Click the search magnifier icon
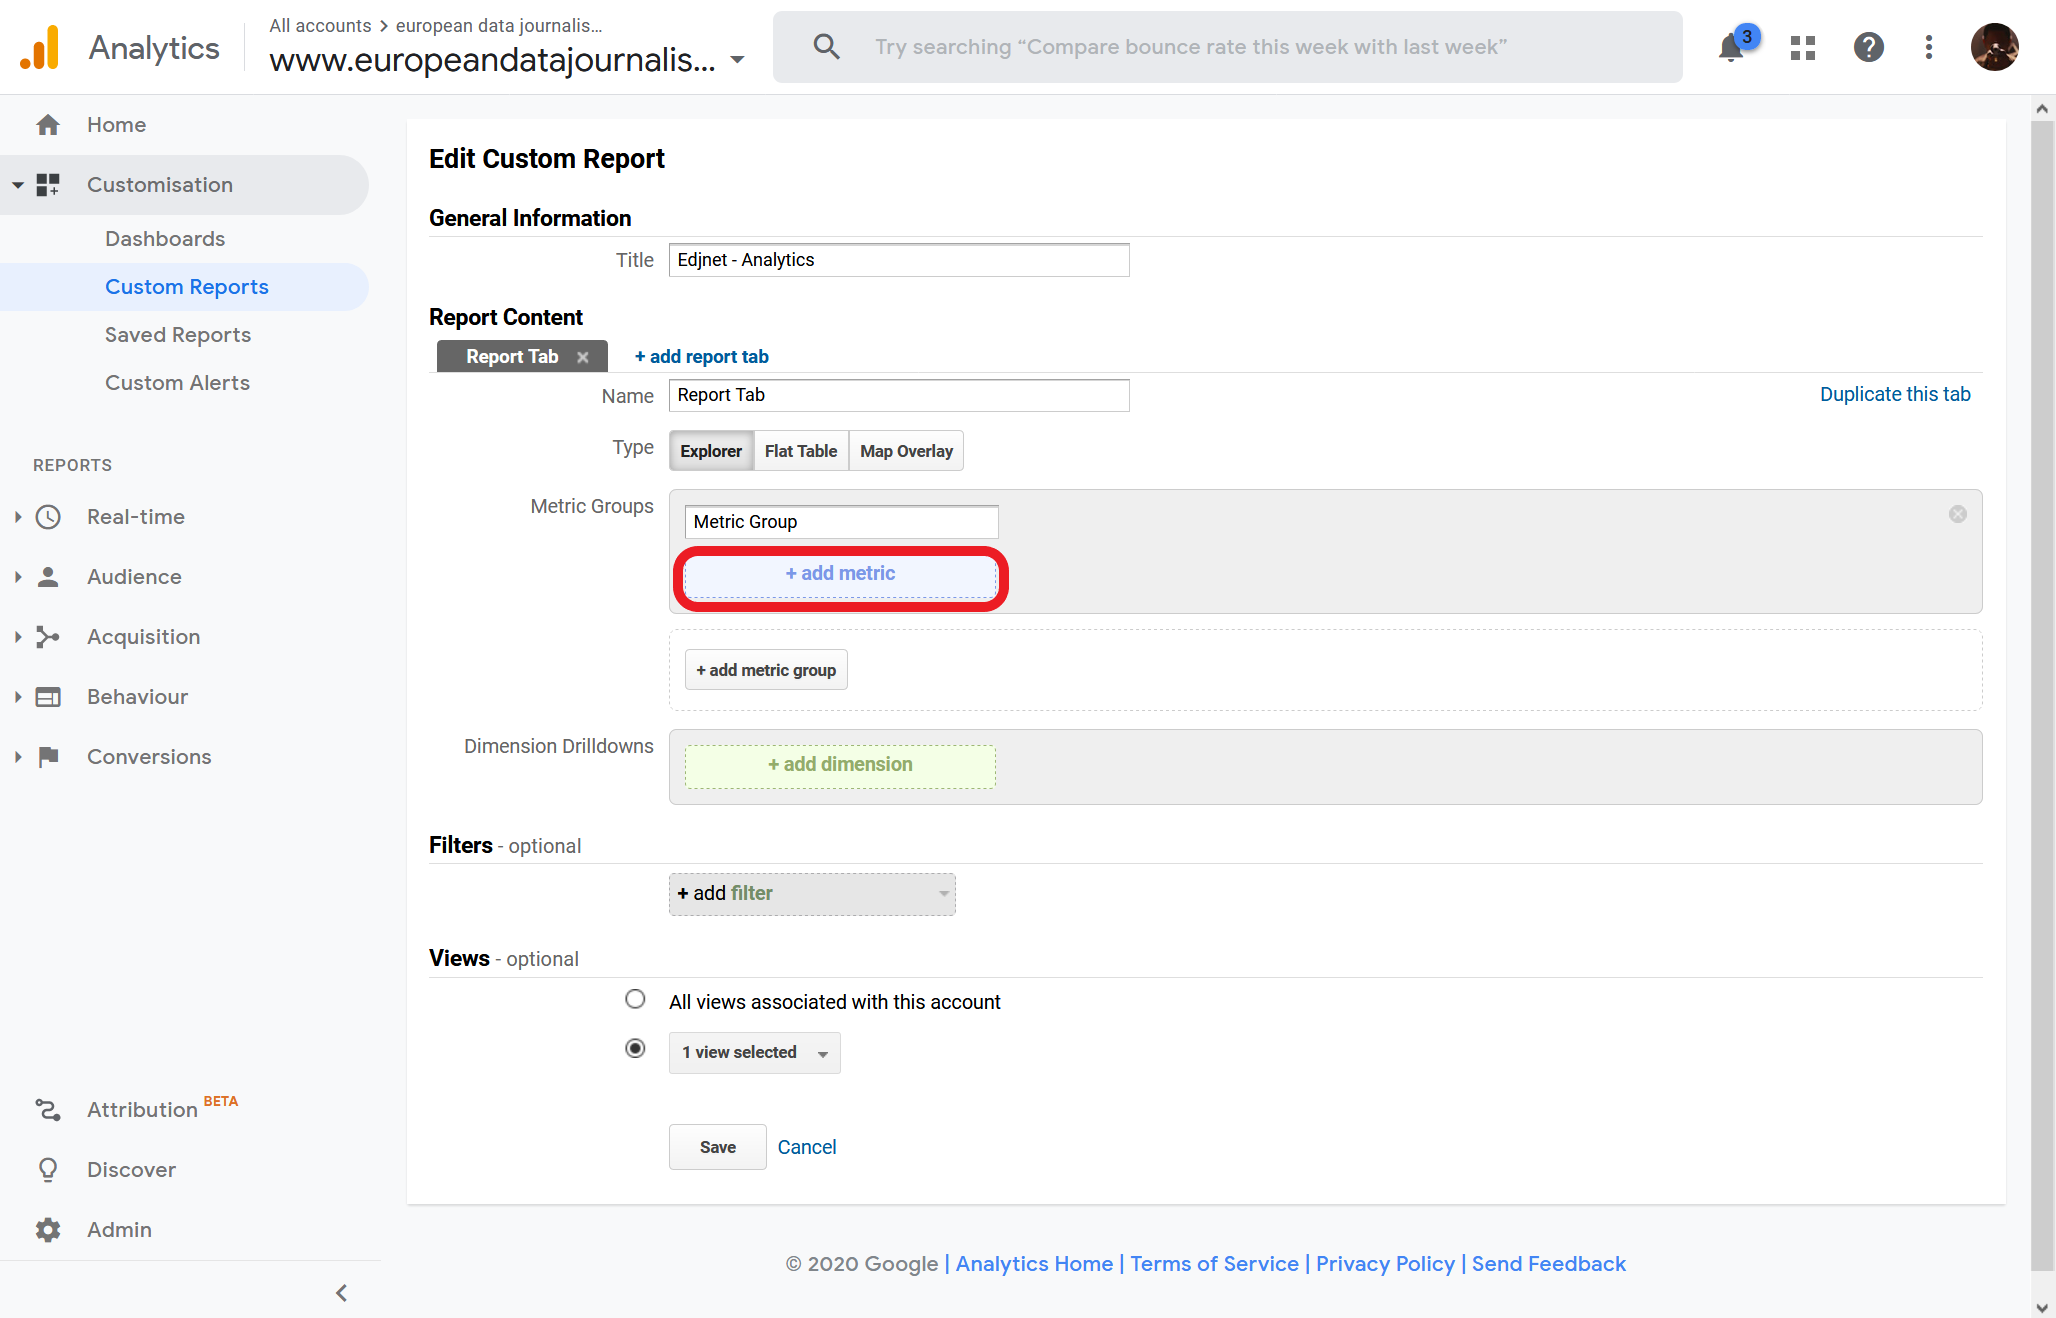 [826, 47]
